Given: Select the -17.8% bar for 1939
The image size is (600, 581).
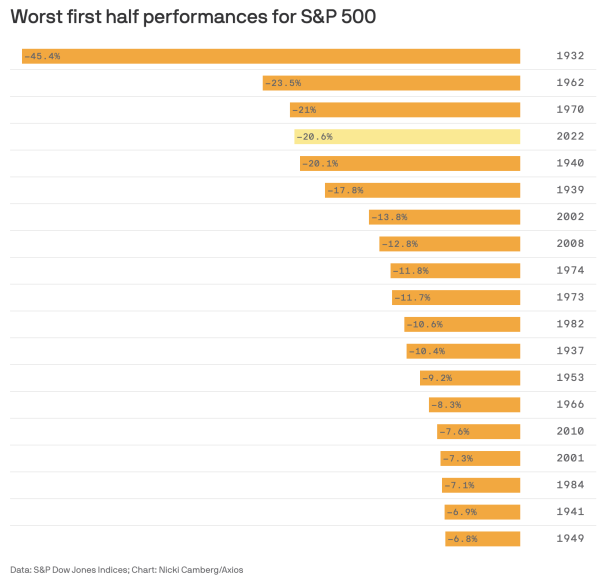Looking at the screenshot, I should click(423, 190).
